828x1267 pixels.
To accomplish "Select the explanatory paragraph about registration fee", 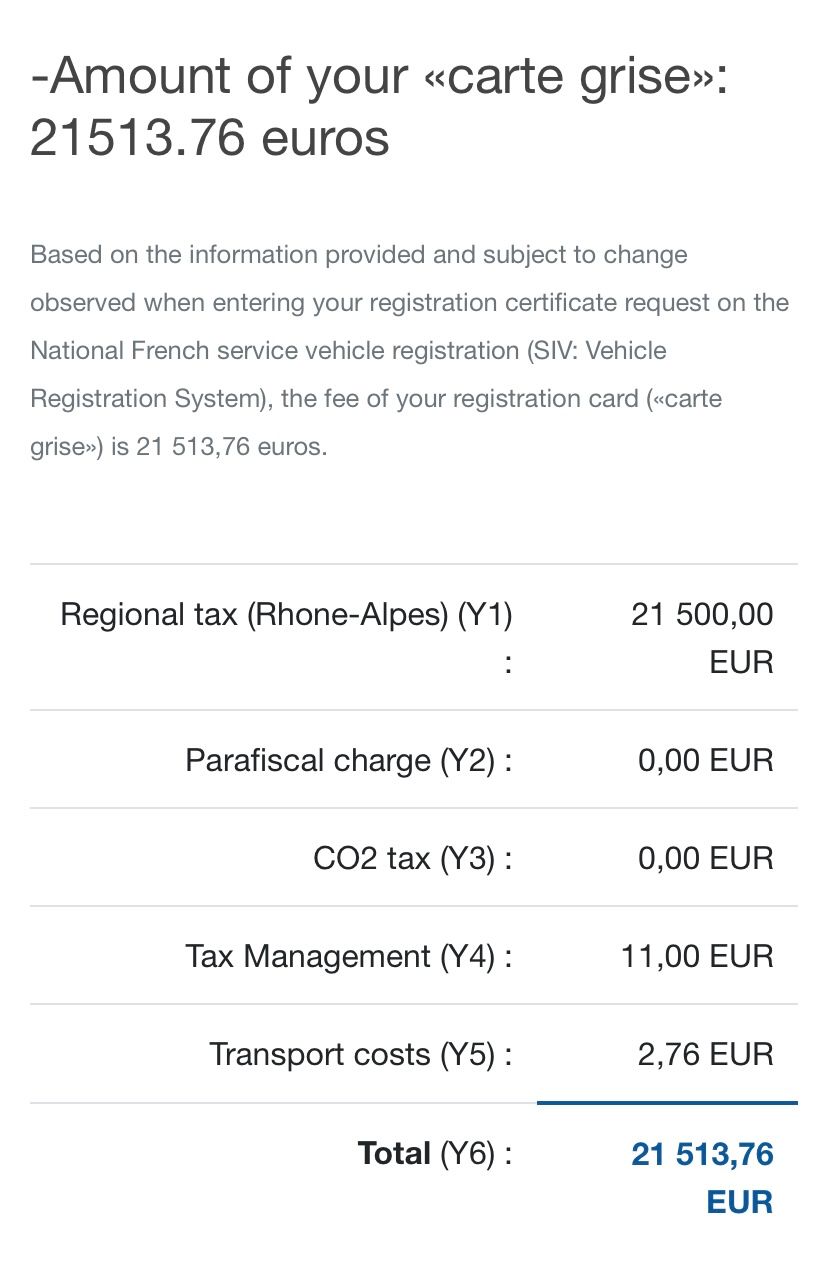I will (410, 351).
